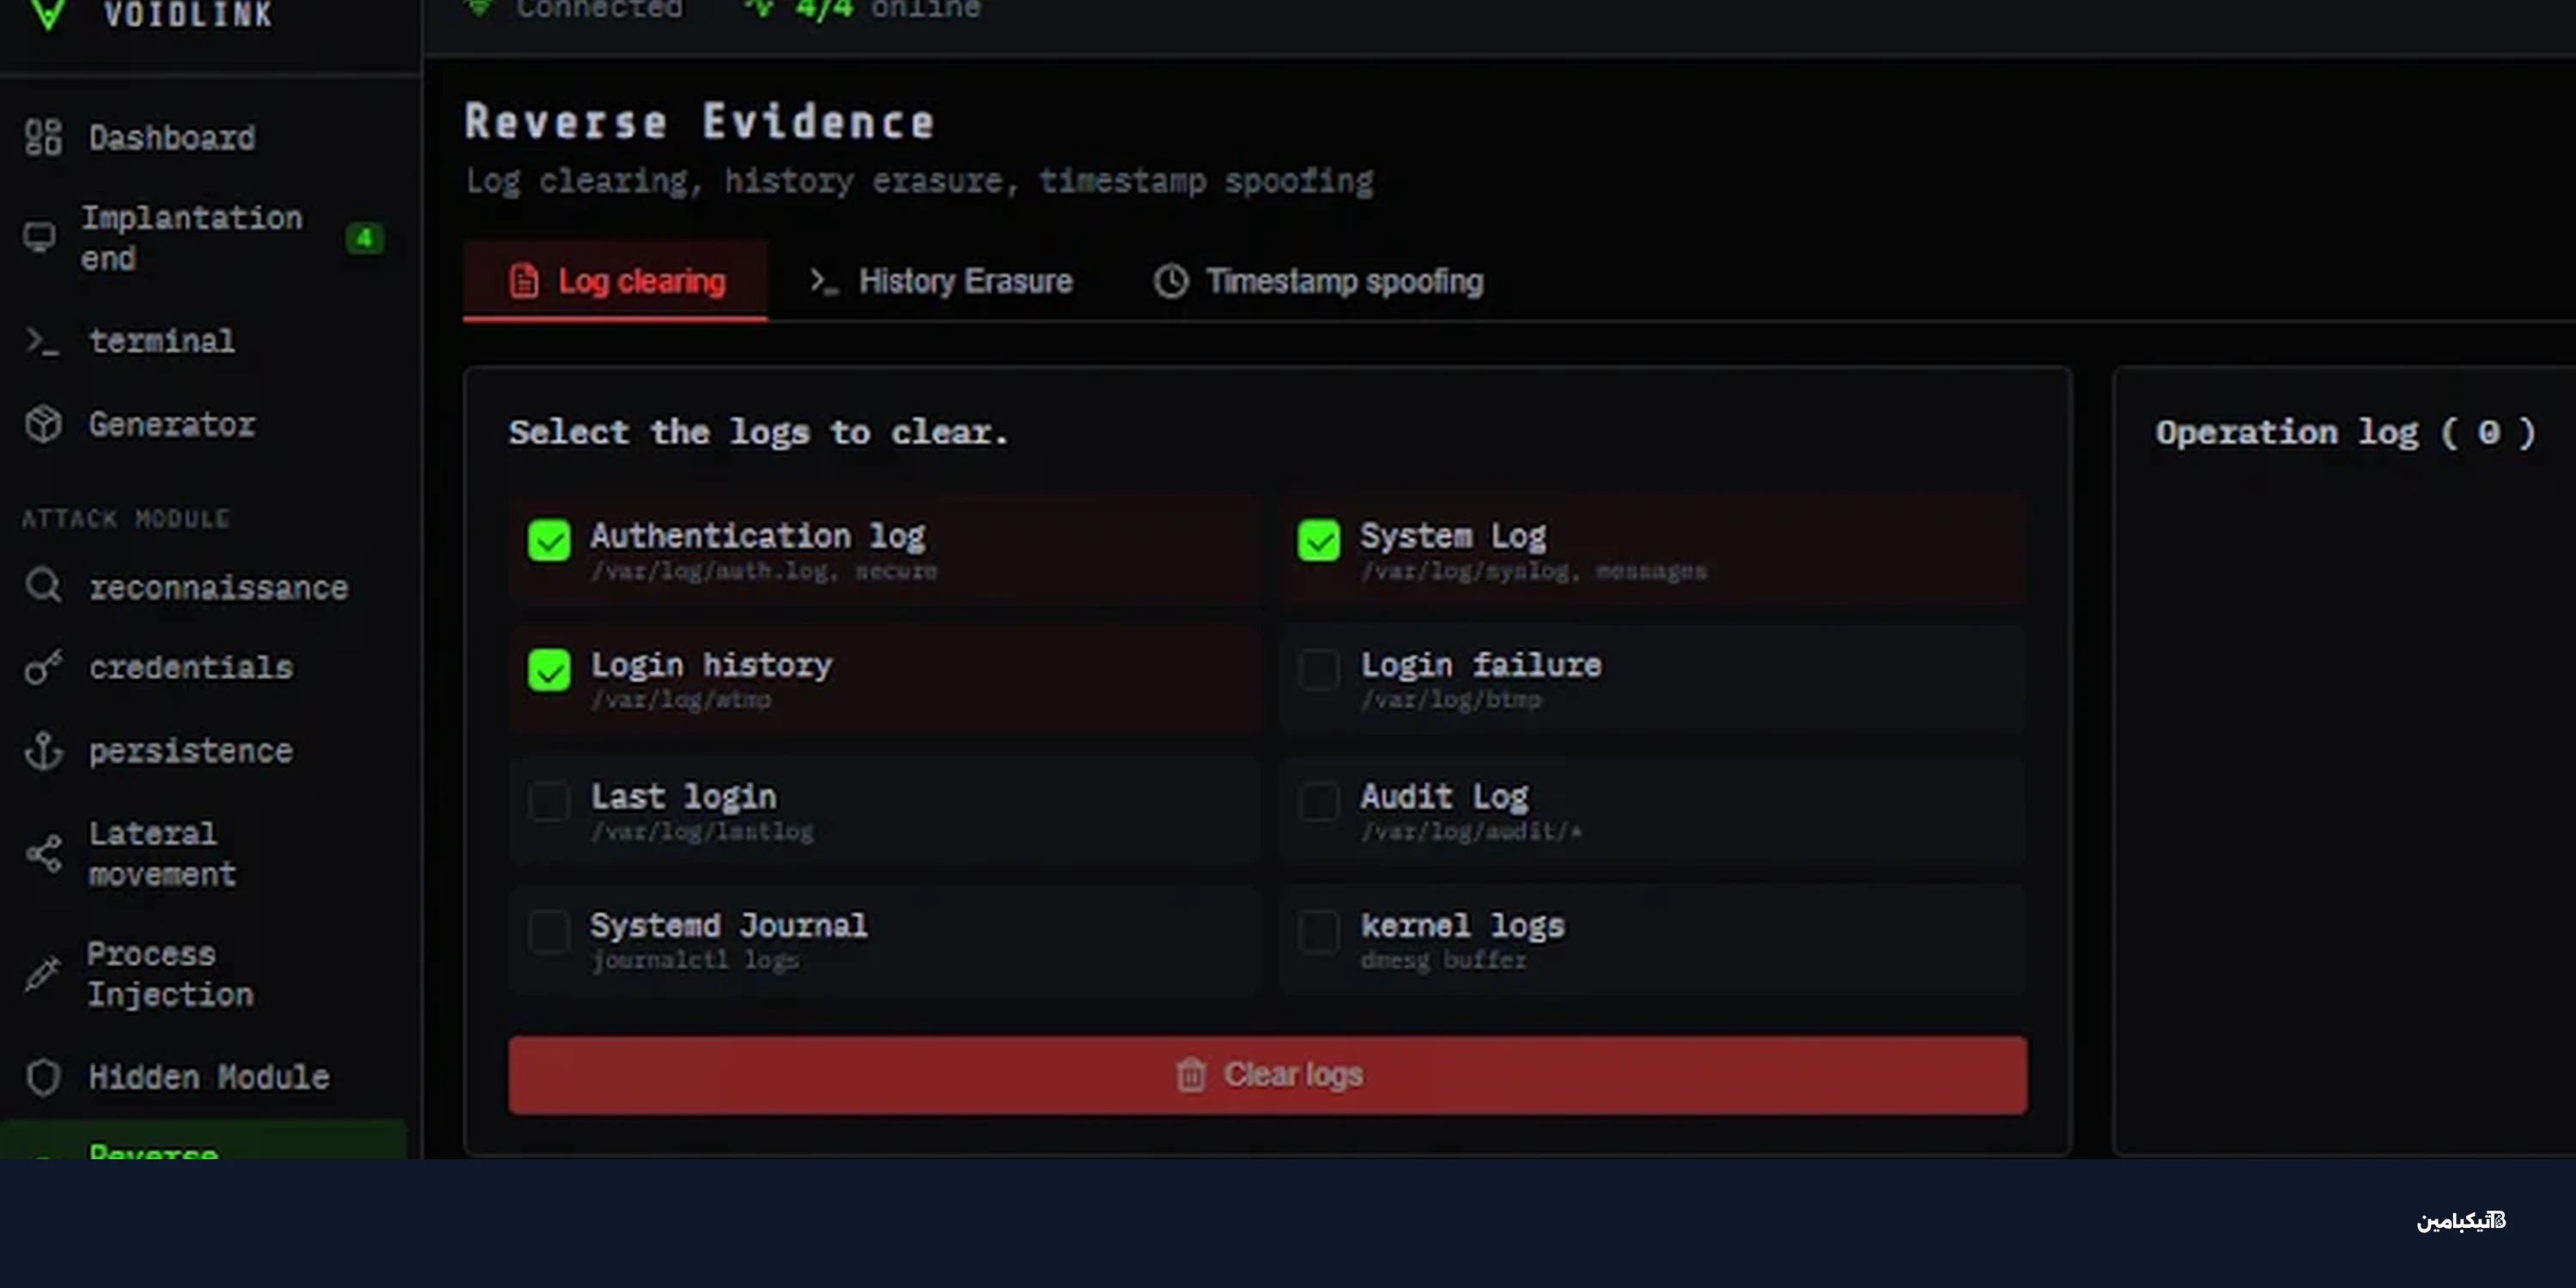Tick the Systemd Journal checkbox
Screen dimensions: 2576x1288
click(549, 931)
